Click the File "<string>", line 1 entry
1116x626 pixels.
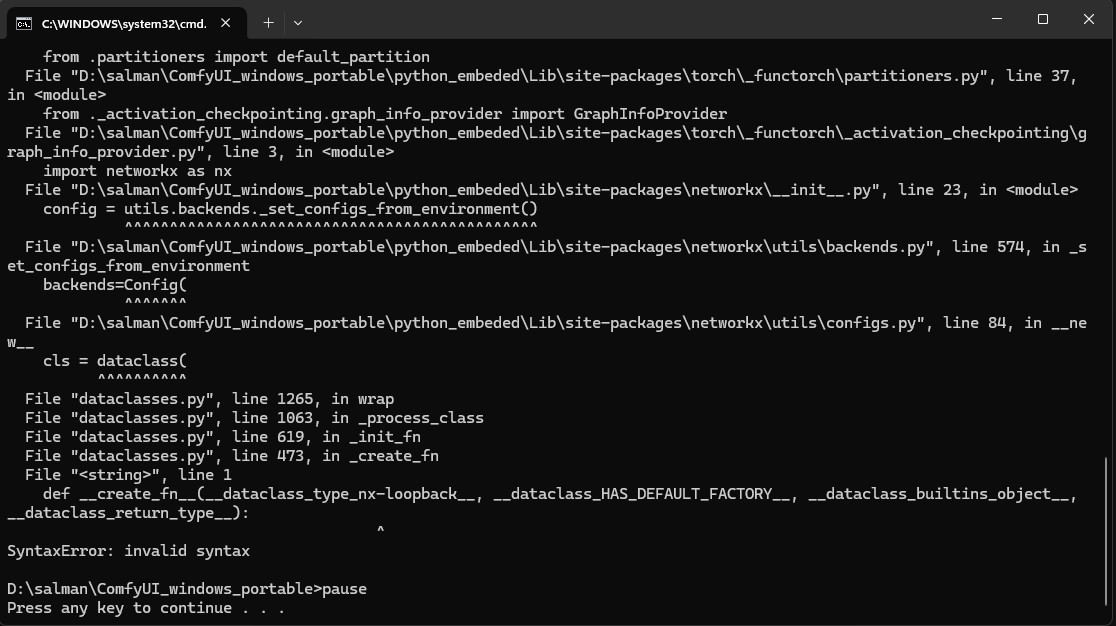coord(128,475)
